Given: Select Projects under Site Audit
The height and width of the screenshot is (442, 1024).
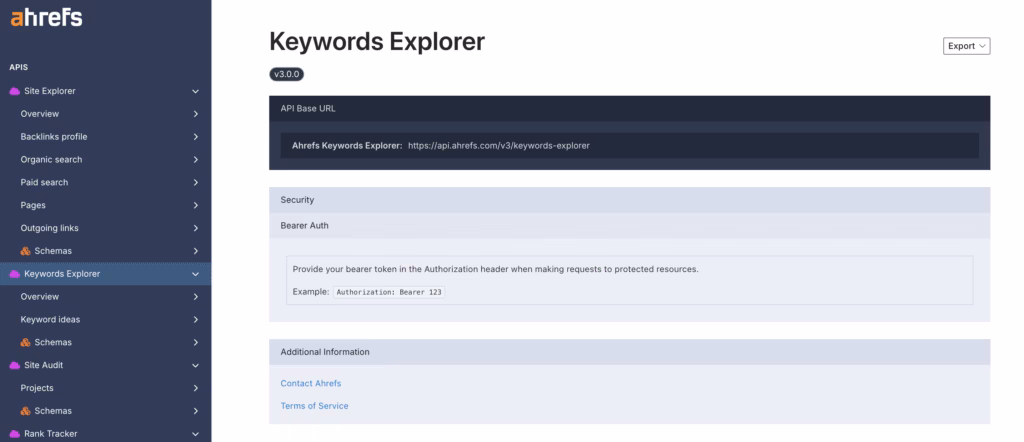Looking at the screenshot, I should coord(37,388).
